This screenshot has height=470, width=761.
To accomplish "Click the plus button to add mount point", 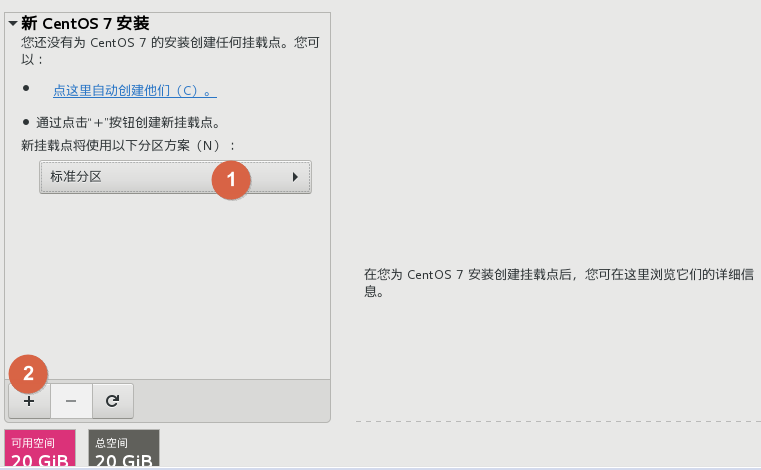I will click(x=29, y=401).
